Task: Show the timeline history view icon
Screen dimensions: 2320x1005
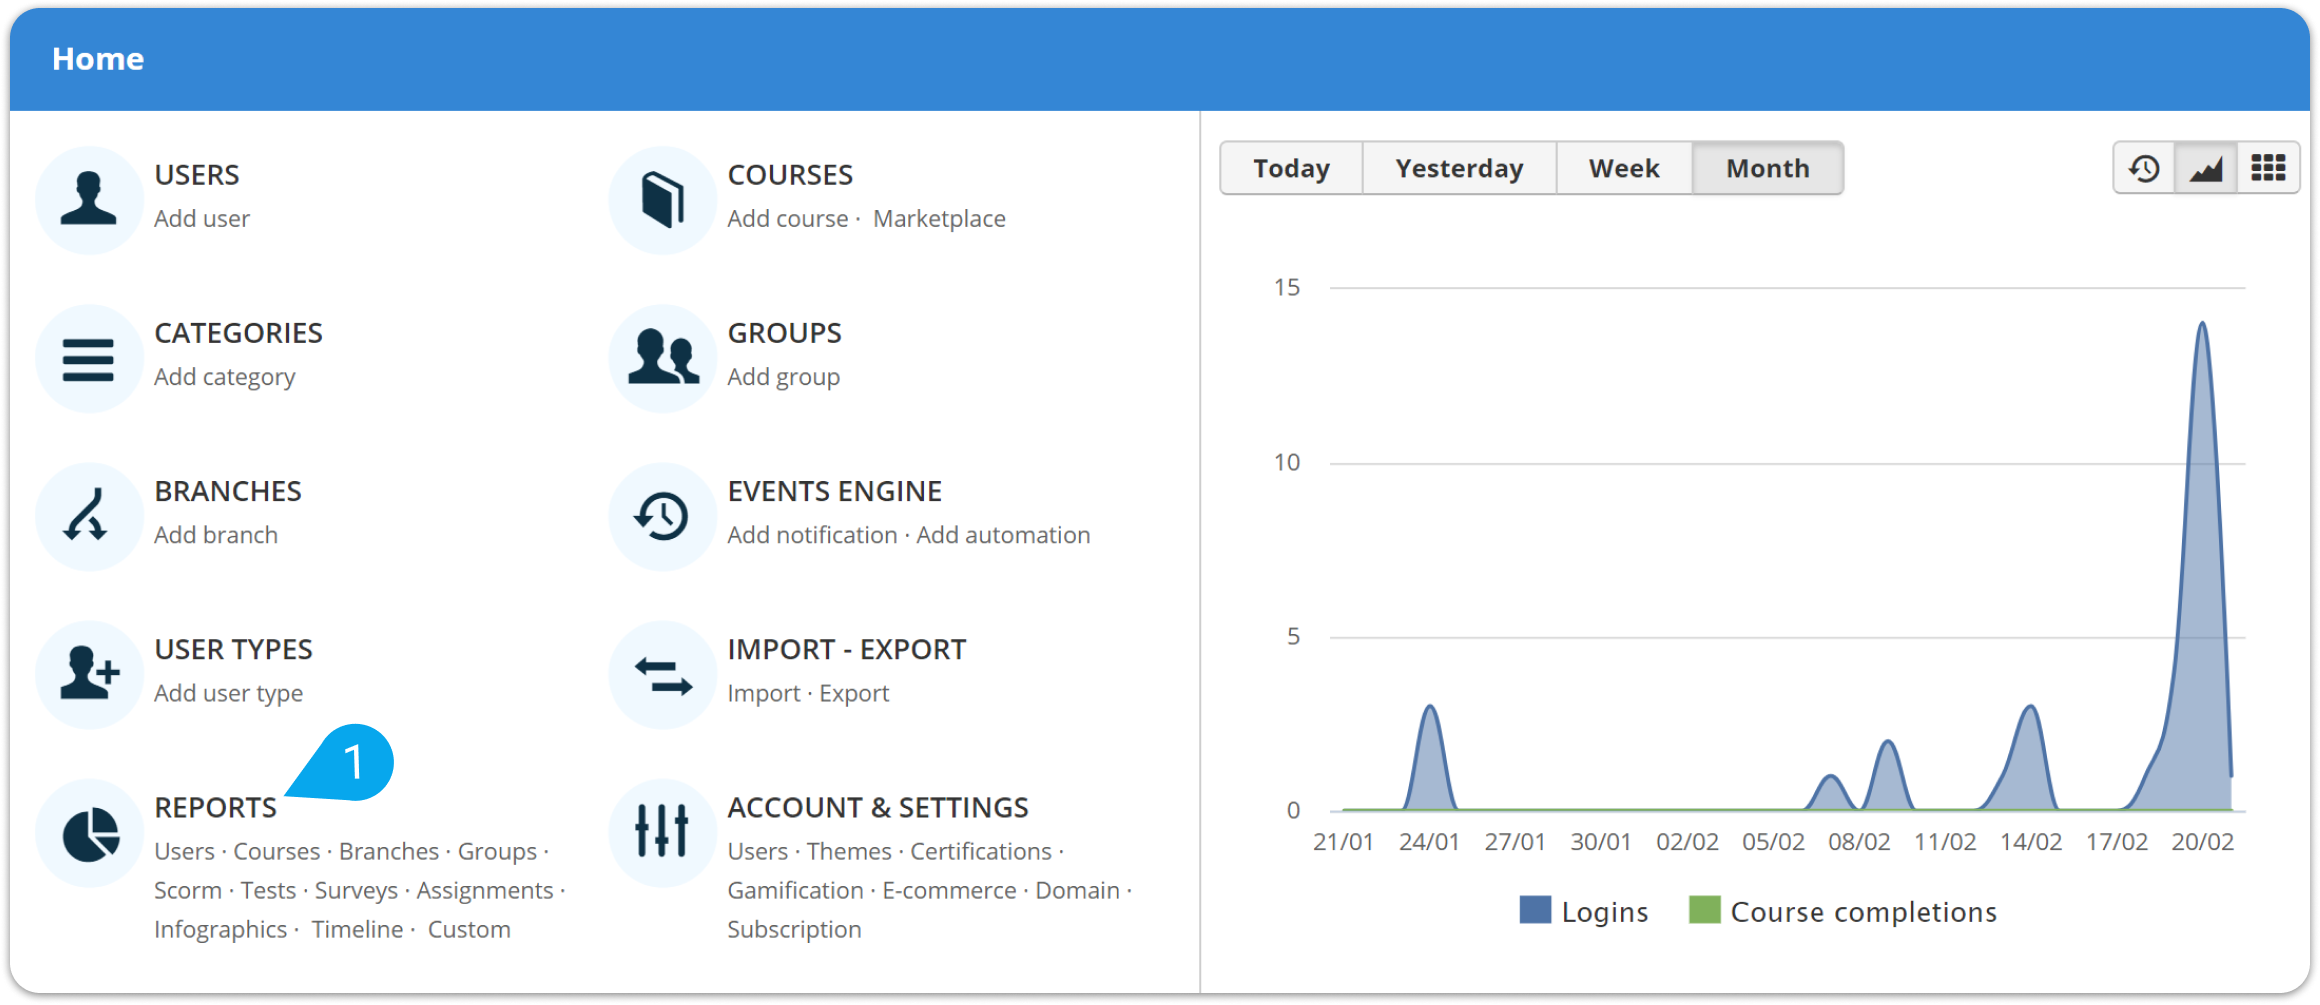Action: (x=2144, y=168)
